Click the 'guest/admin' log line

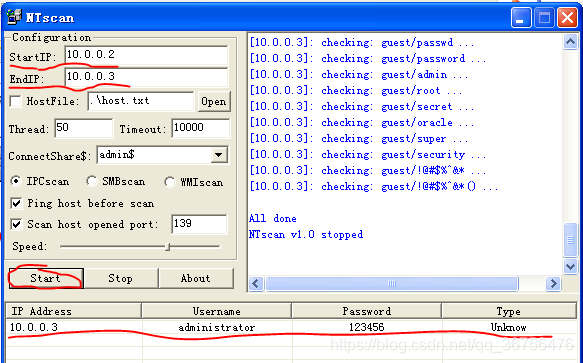(359, 74)
